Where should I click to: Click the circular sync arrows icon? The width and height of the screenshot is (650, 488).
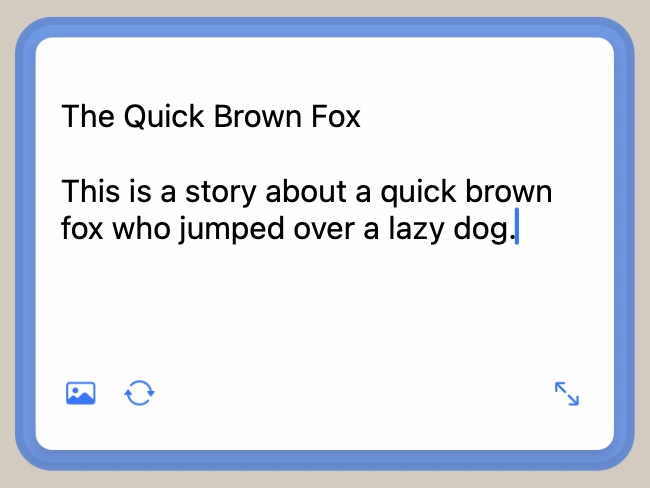pos(140,393)
